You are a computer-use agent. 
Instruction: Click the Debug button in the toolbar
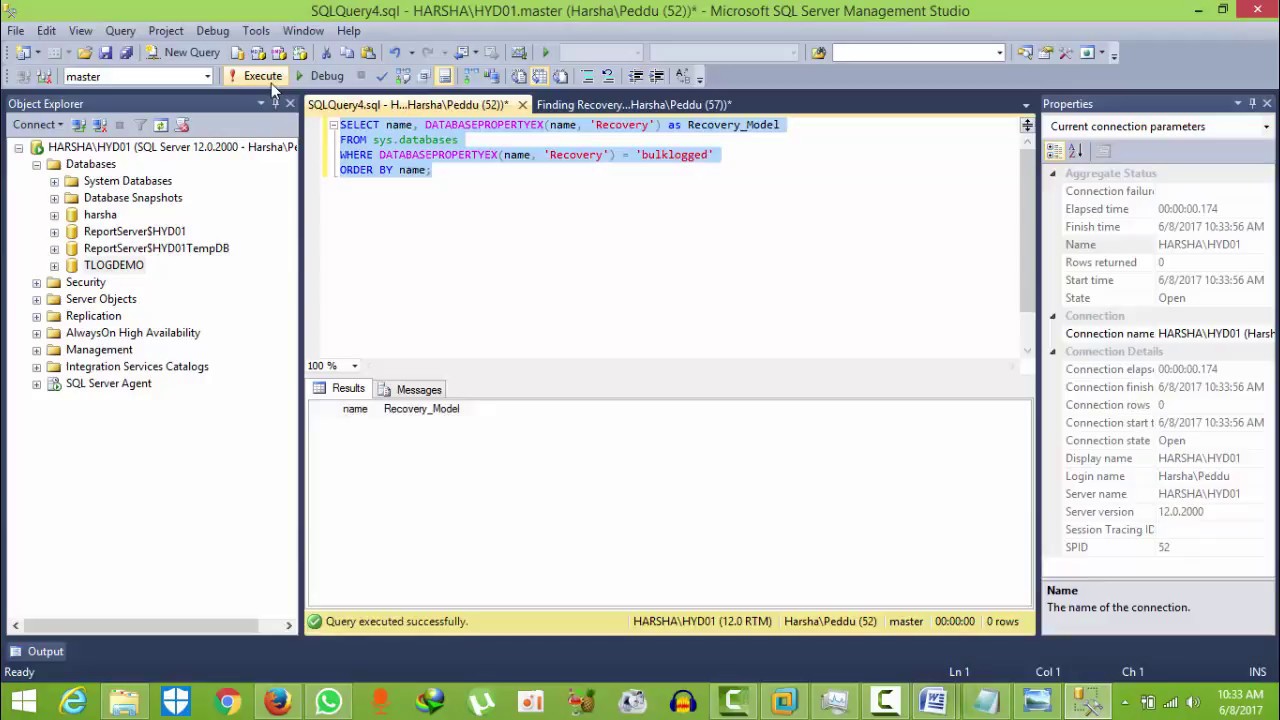(x=319, y=76)
